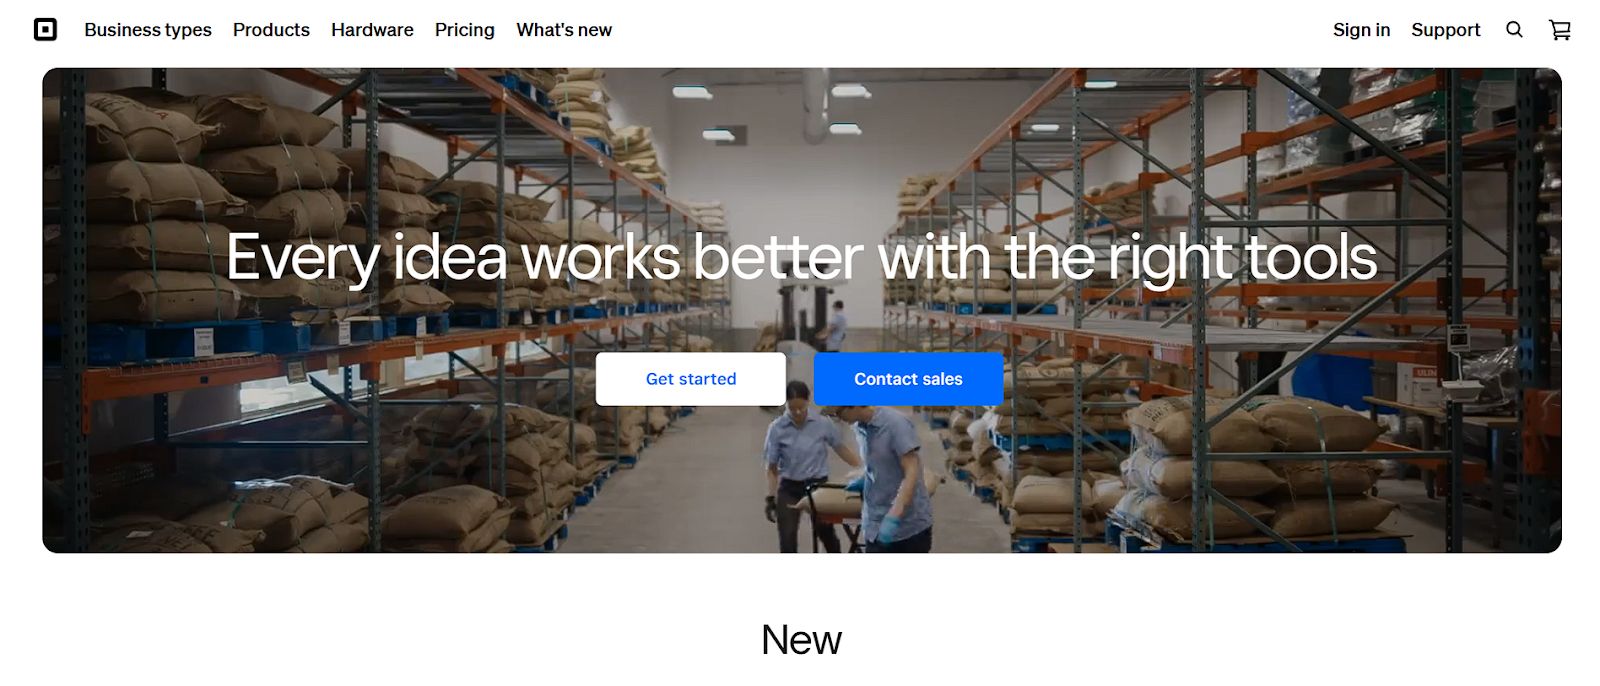Expand the Hardware navigation menu
The height and width of the screenshot is (686, 1600).
[x=372, y=30]
